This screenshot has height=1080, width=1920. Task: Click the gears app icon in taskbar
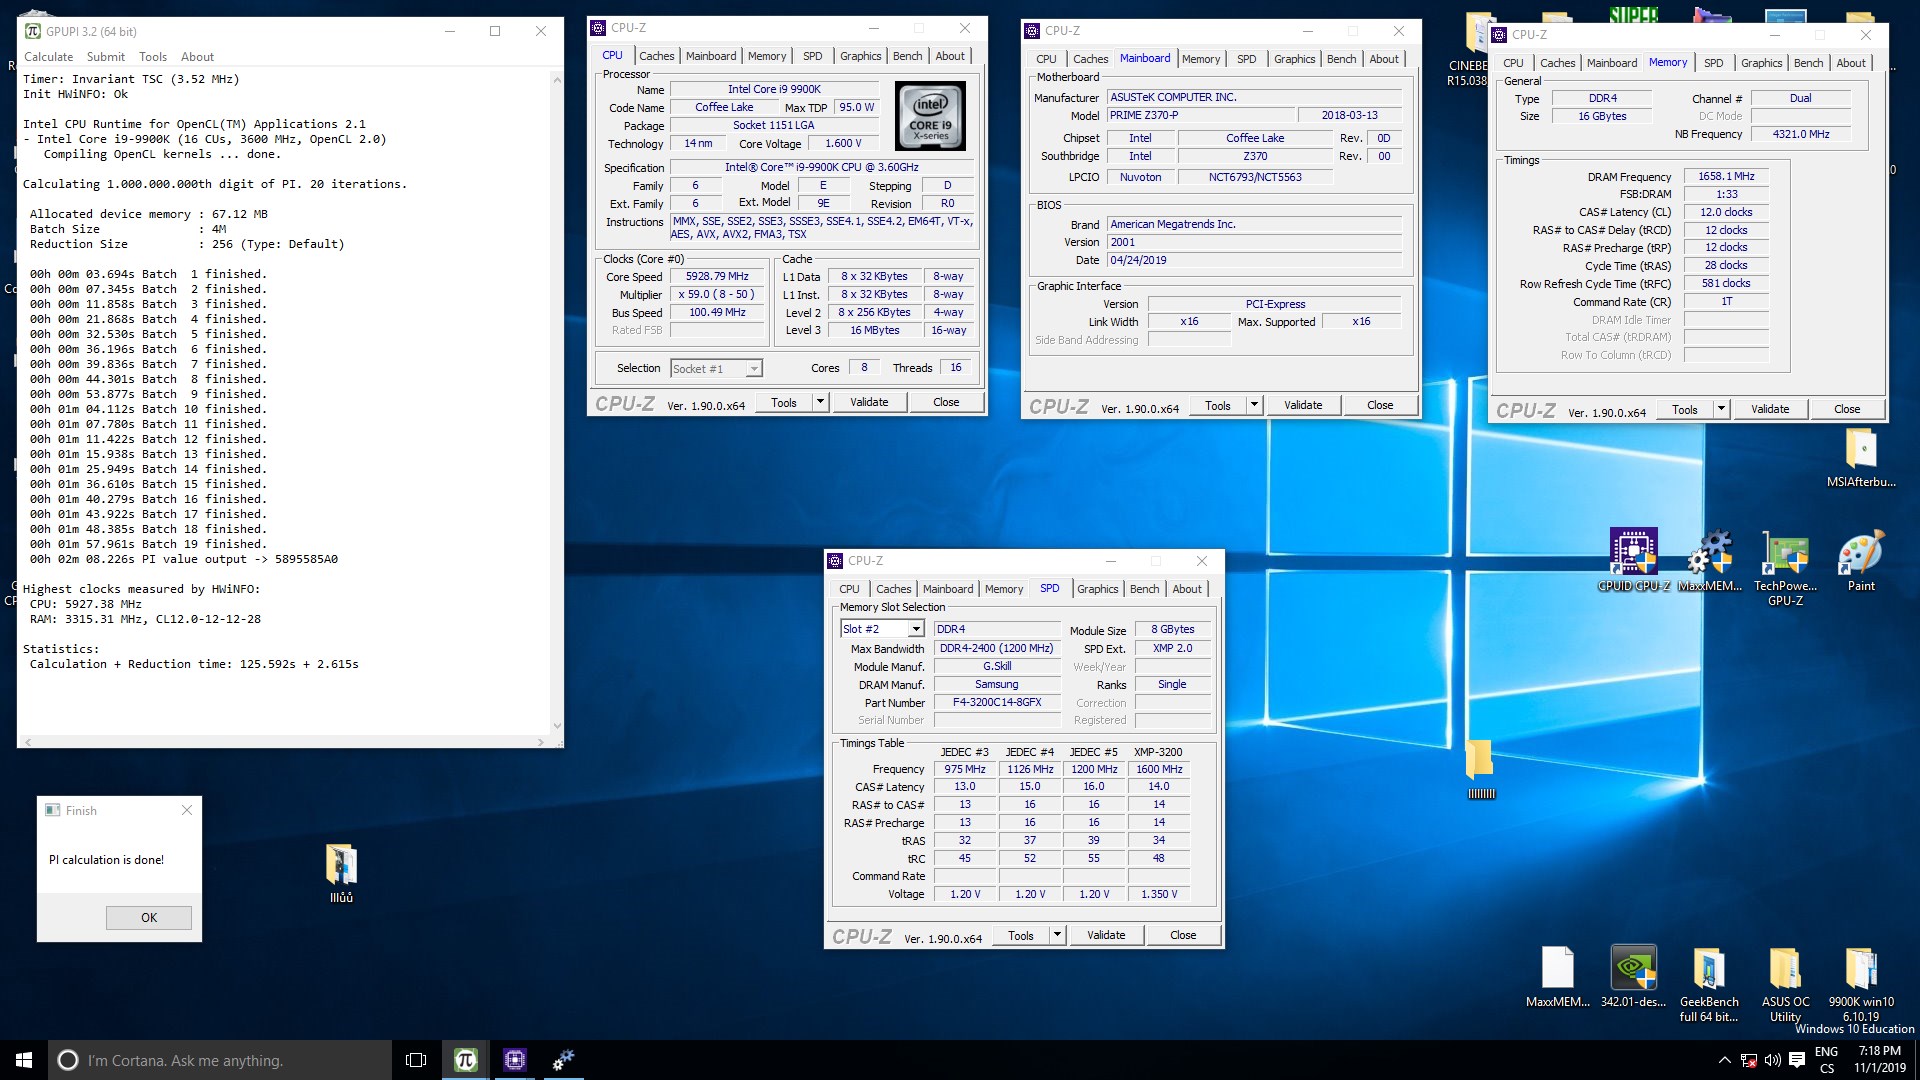coord(563,1060)
